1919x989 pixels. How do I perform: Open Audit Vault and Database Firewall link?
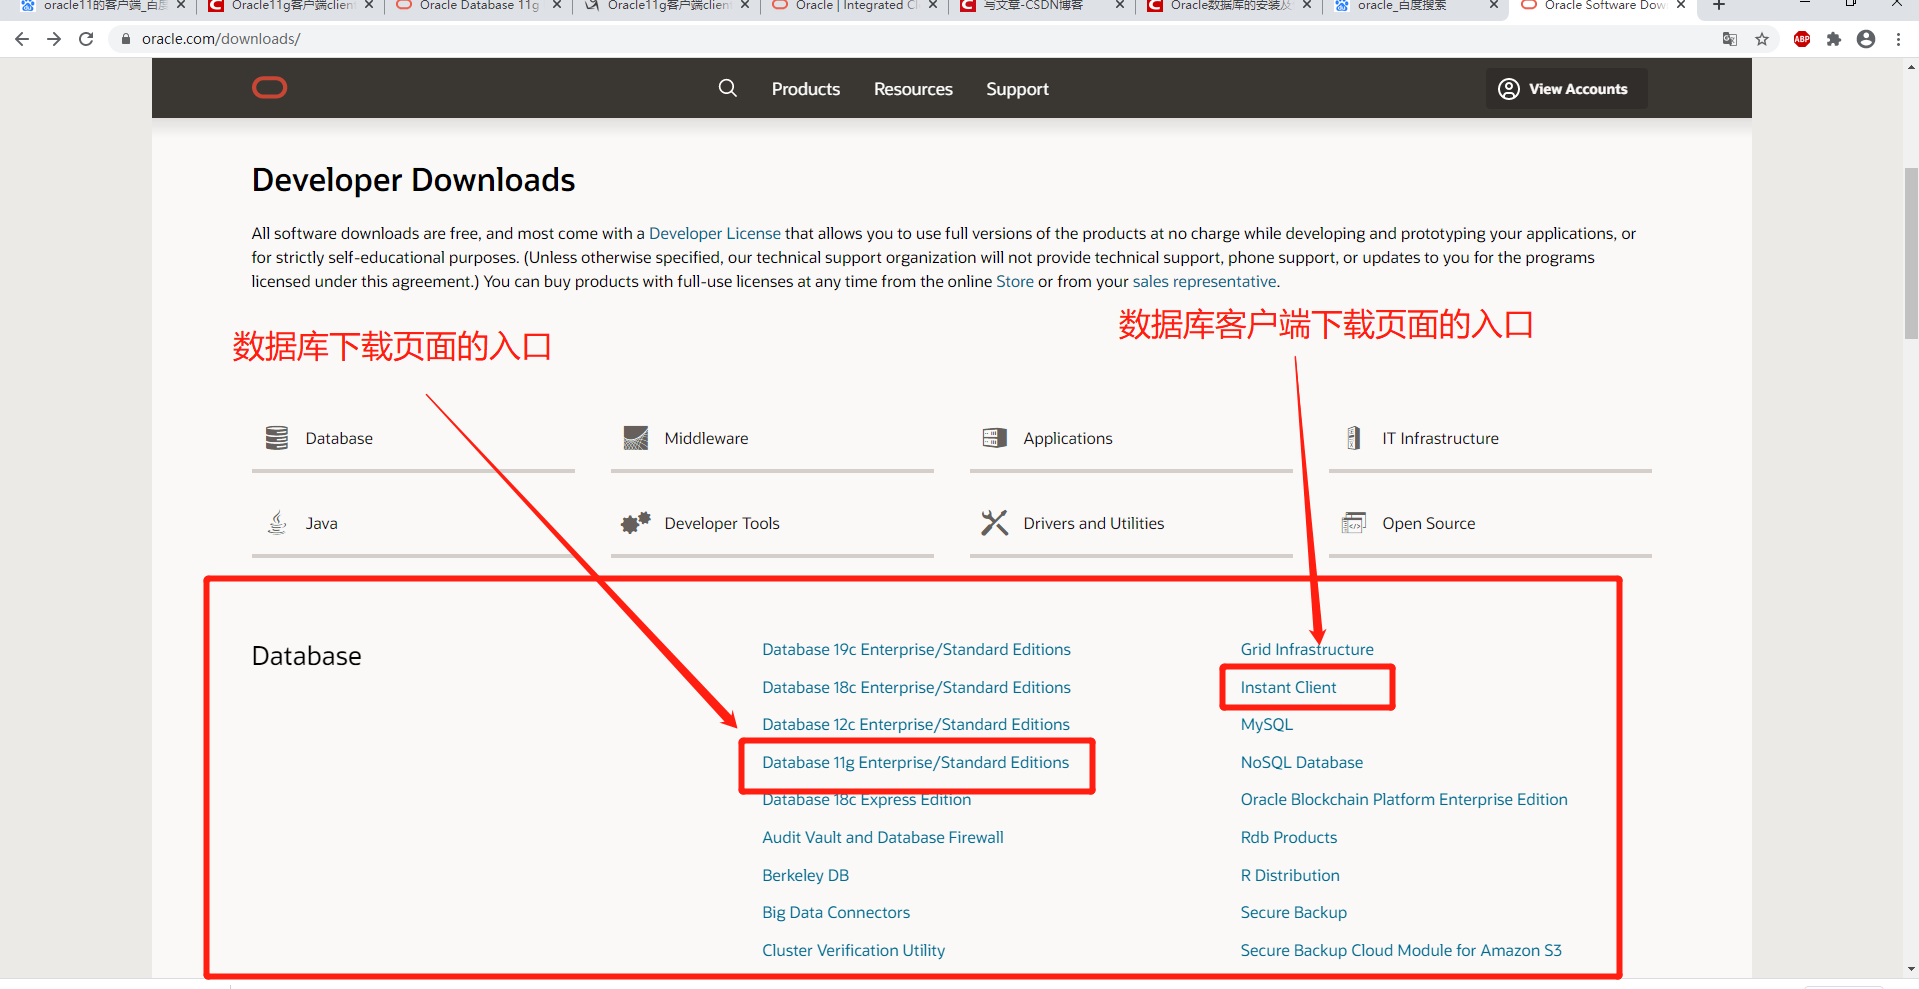(882, 837)
